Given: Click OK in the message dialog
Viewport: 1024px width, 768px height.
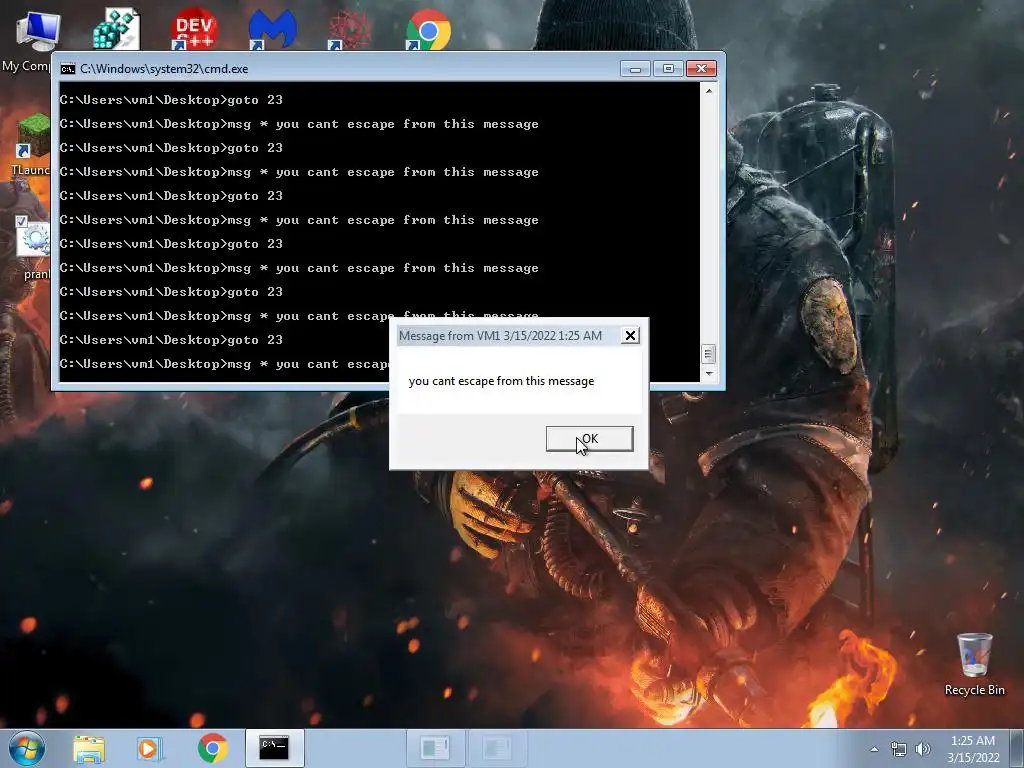Looking at the screenshot, I should pos(589,439).
